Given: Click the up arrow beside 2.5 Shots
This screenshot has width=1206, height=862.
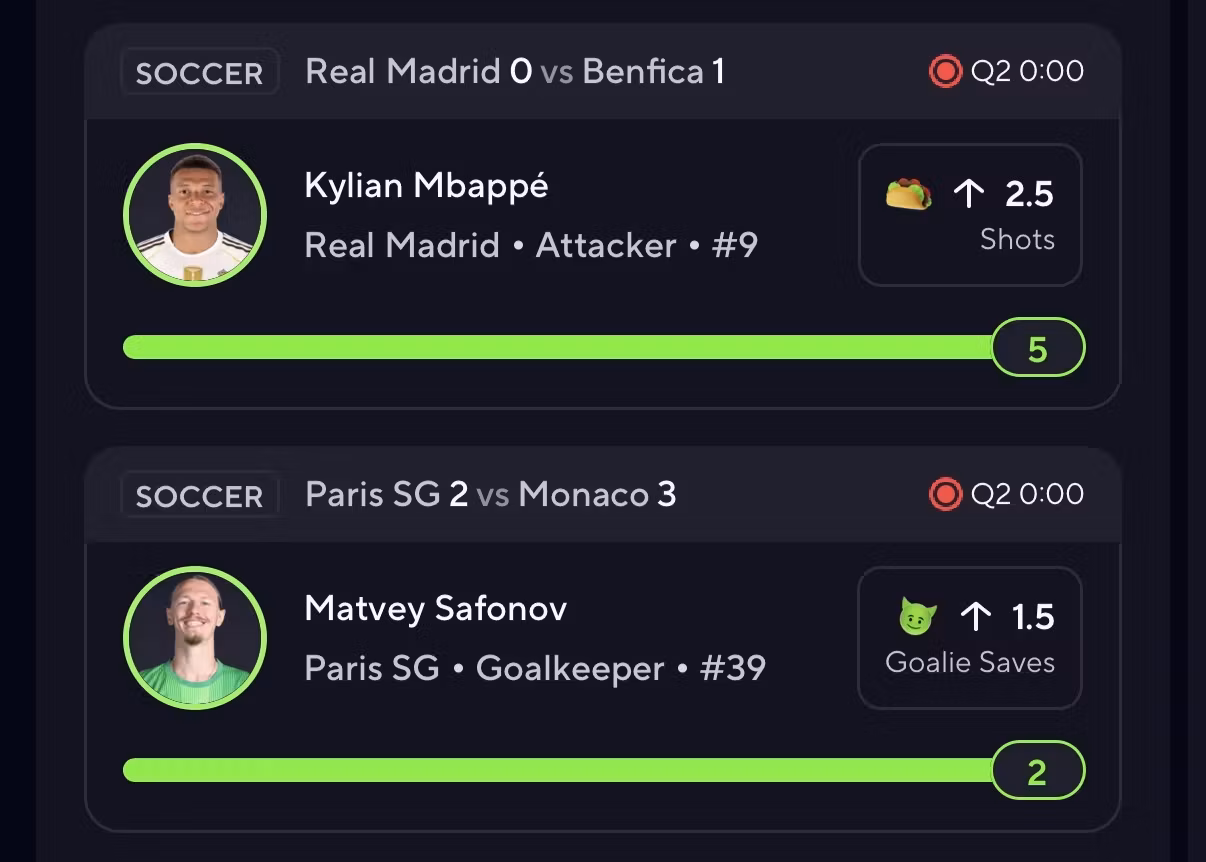Looking at the screenshot, I should (969, 193).
